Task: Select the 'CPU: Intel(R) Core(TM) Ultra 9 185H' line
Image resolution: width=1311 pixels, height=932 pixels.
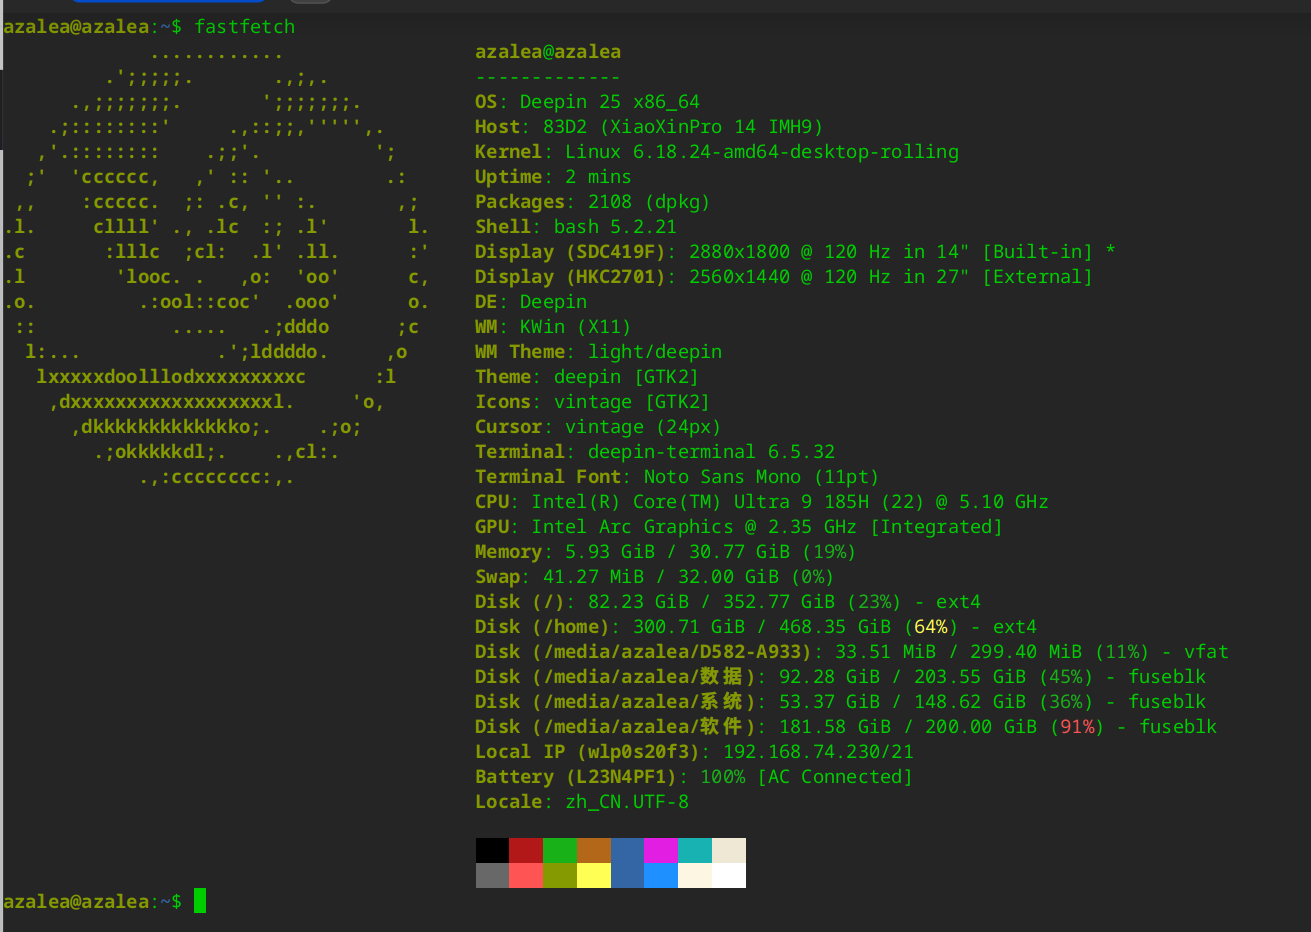Action: click(762, 502)
